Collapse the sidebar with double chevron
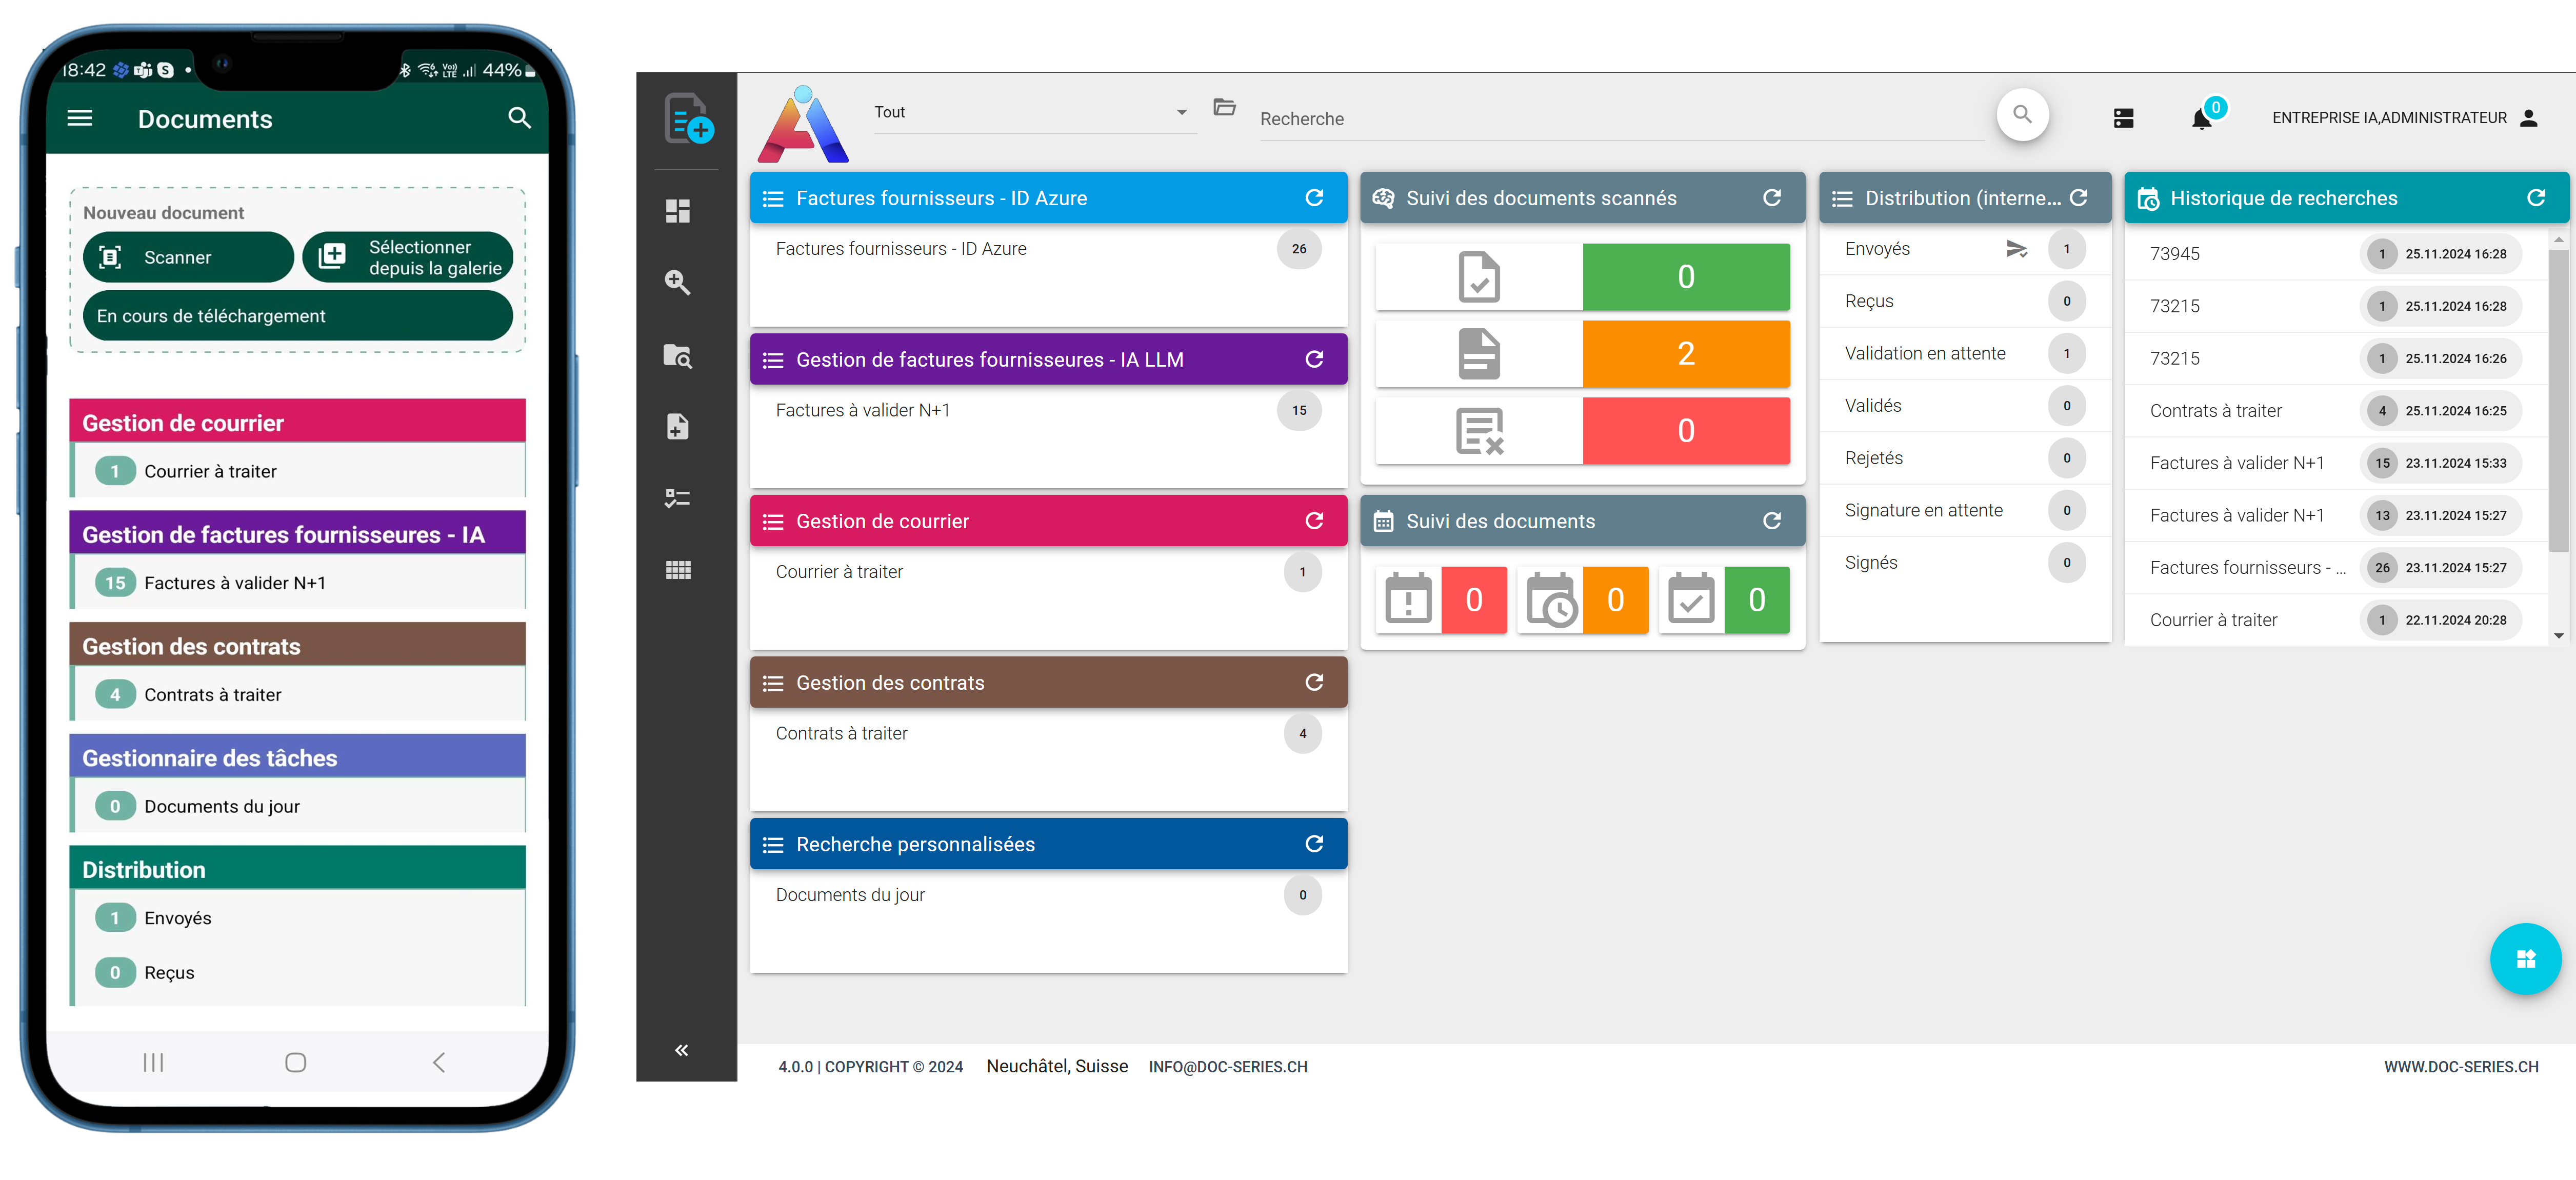Viewport: 2576px width, 1180px height. coord(681,1049)
